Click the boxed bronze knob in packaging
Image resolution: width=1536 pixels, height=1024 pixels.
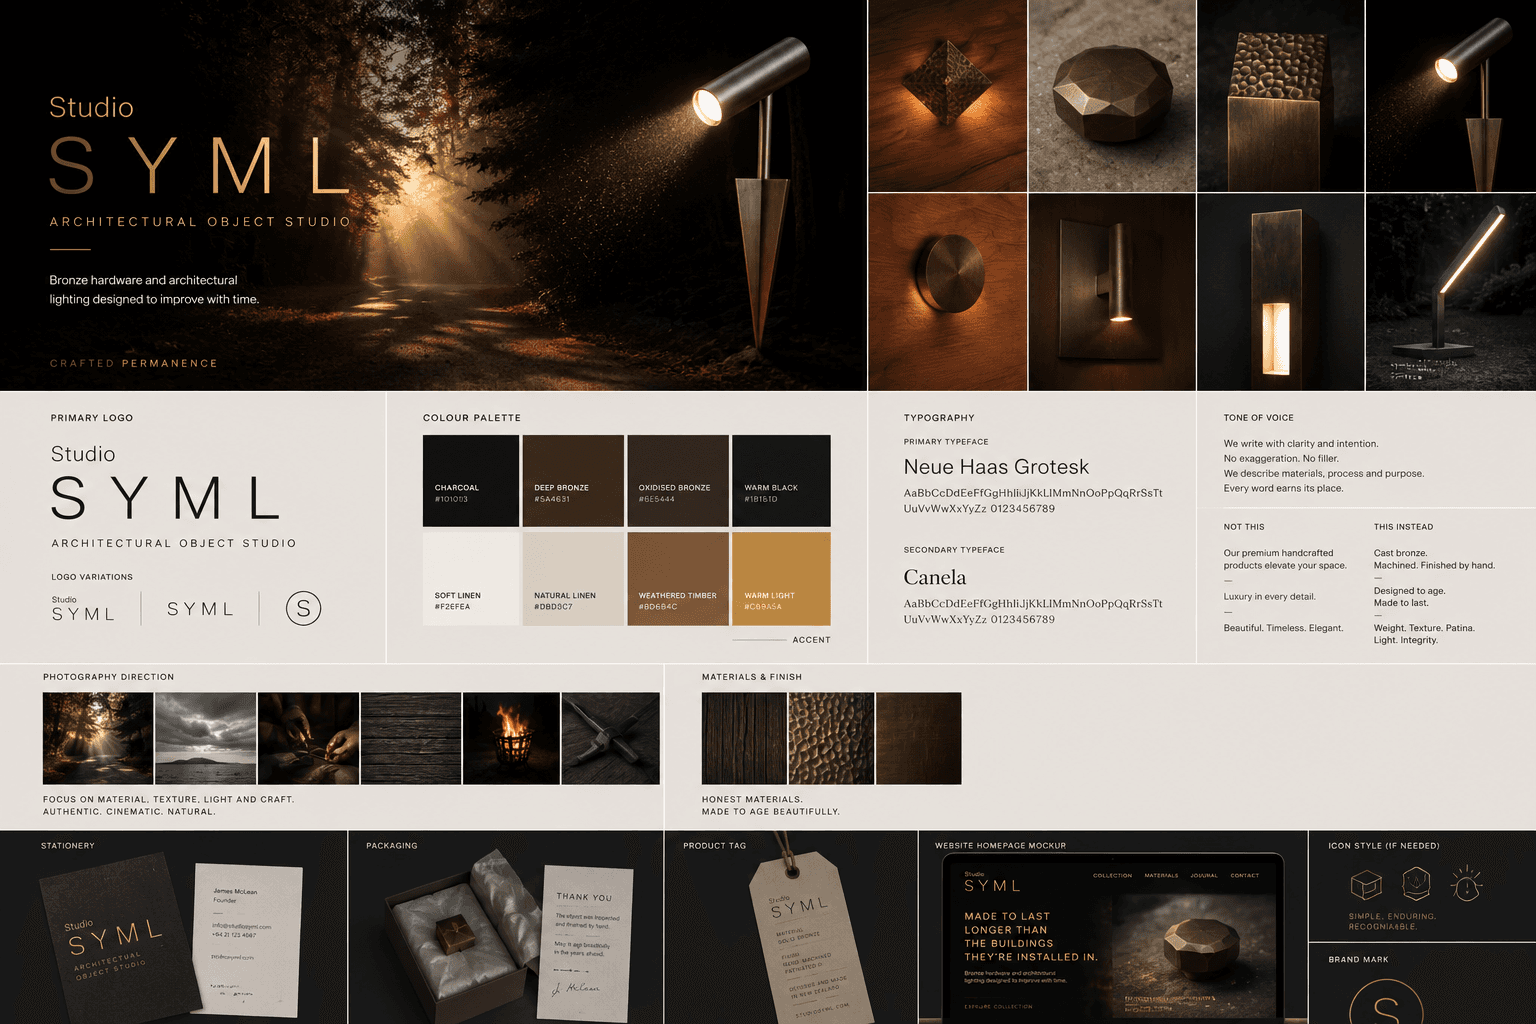click(x=455, y=934)
